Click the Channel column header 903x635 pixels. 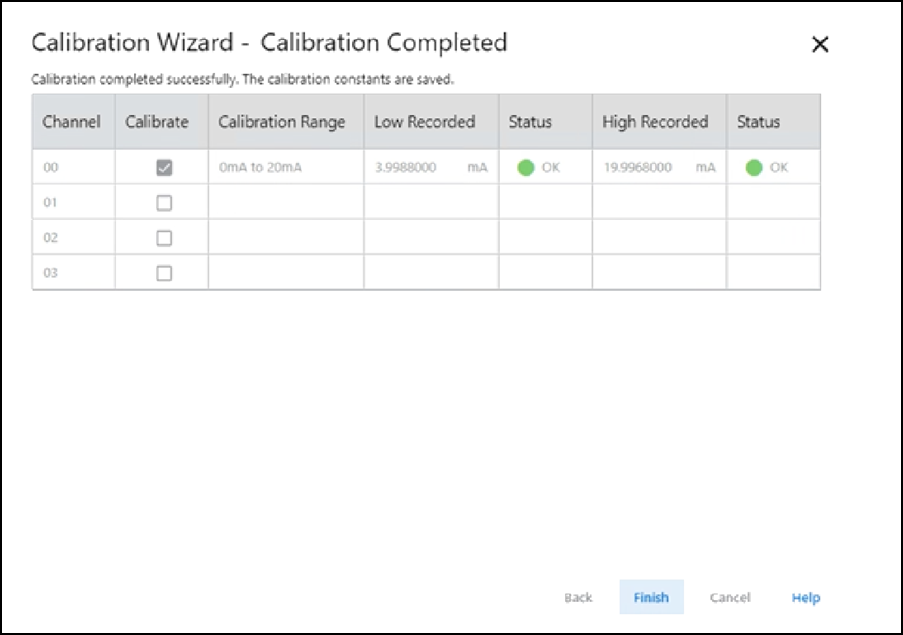(x=71, y=122)
